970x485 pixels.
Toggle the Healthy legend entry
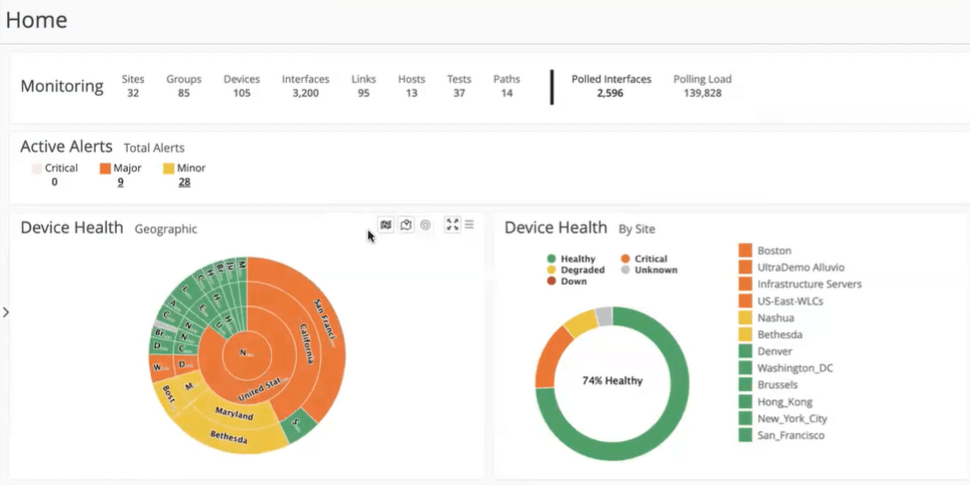[x=572, y=259]
